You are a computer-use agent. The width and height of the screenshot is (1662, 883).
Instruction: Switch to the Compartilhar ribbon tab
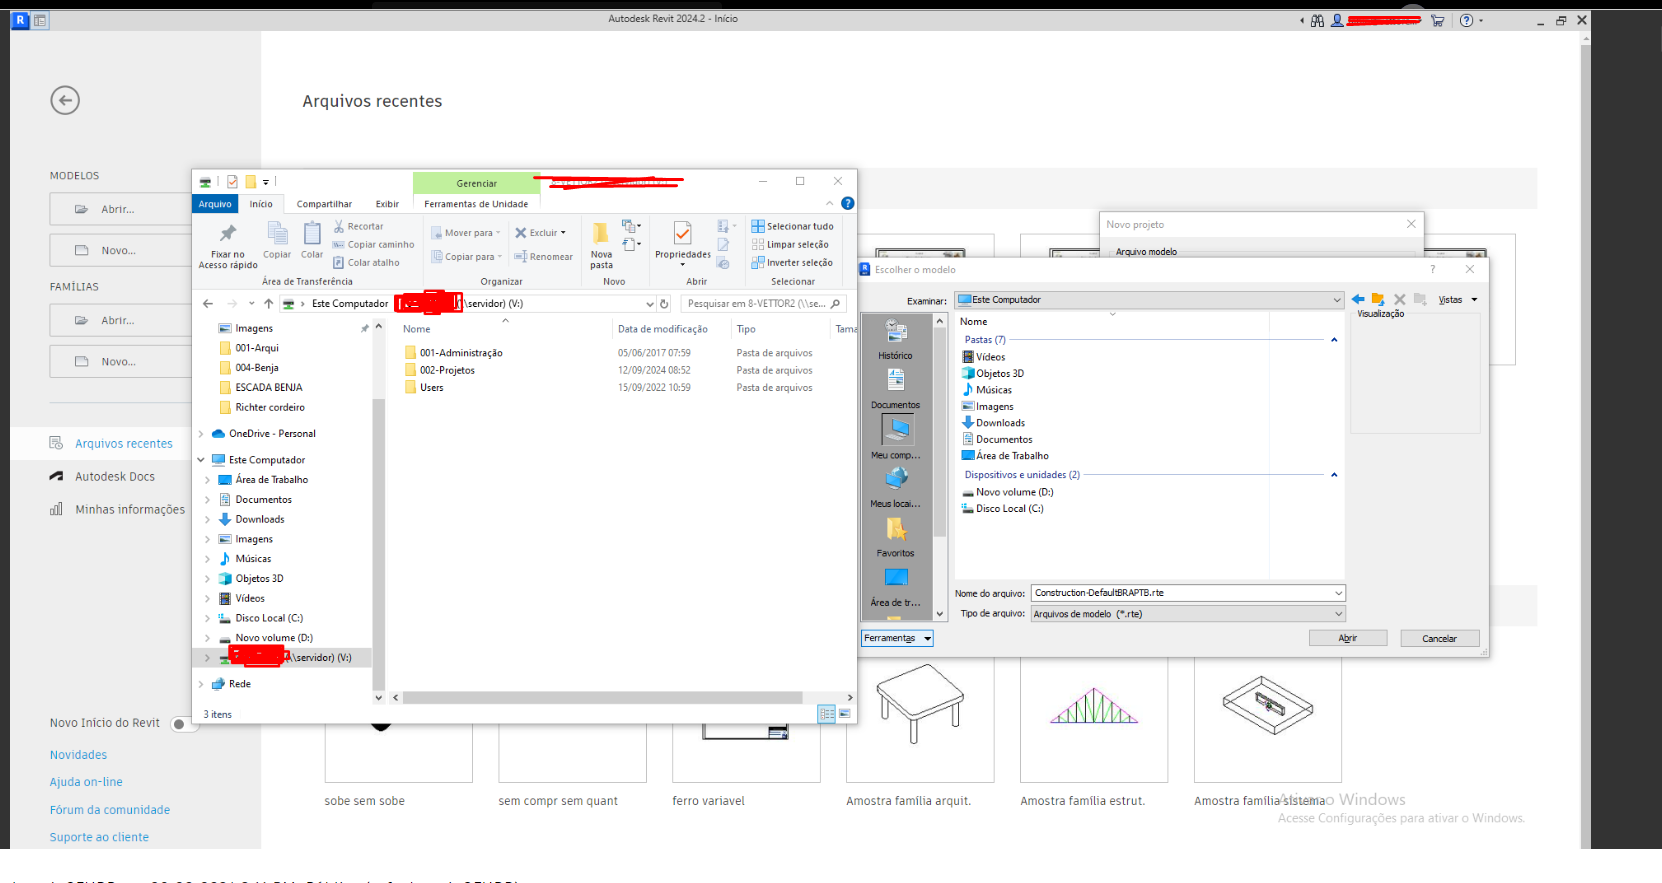324,204
